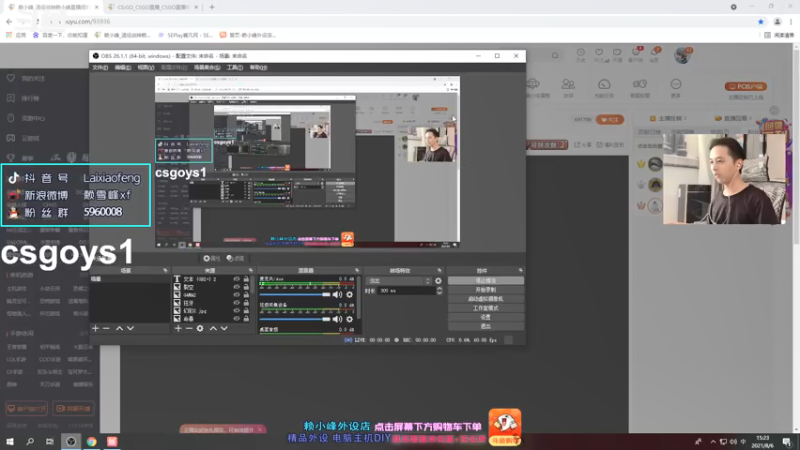Hide the bottom source in the list
800x450 pixels.
[236, 318]
